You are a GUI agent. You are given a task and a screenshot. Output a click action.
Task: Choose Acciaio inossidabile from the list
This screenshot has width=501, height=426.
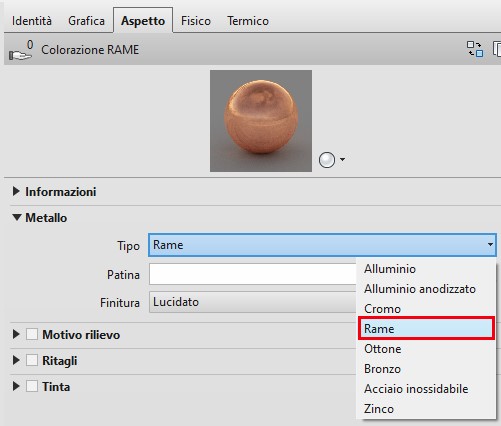pyautogui.click(x=426, y=389)
